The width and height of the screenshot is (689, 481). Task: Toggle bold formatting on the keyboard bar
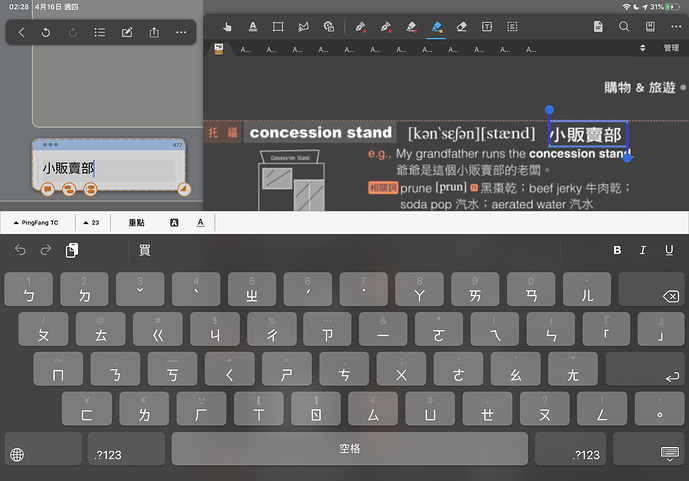617,250
